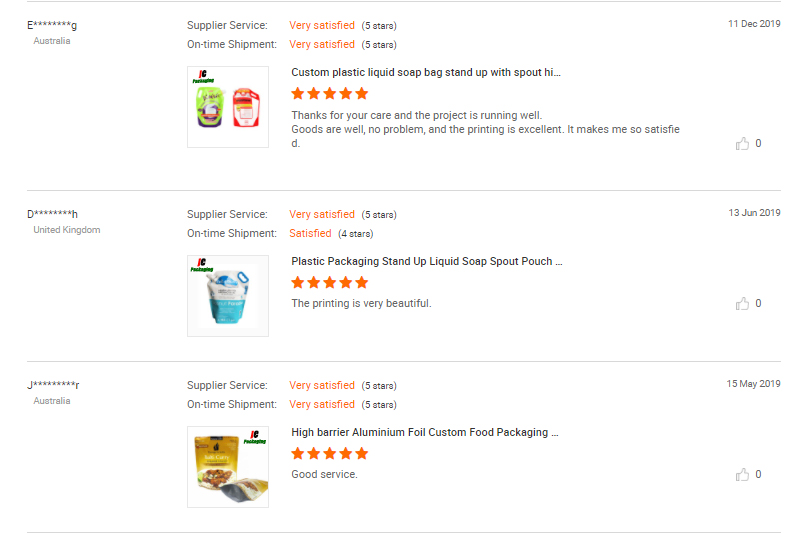Open "Plastic Packaging Stand Up Liquid Soap" link
The image size is (805, 533).
pyautogui.click(x=427, y=261)
